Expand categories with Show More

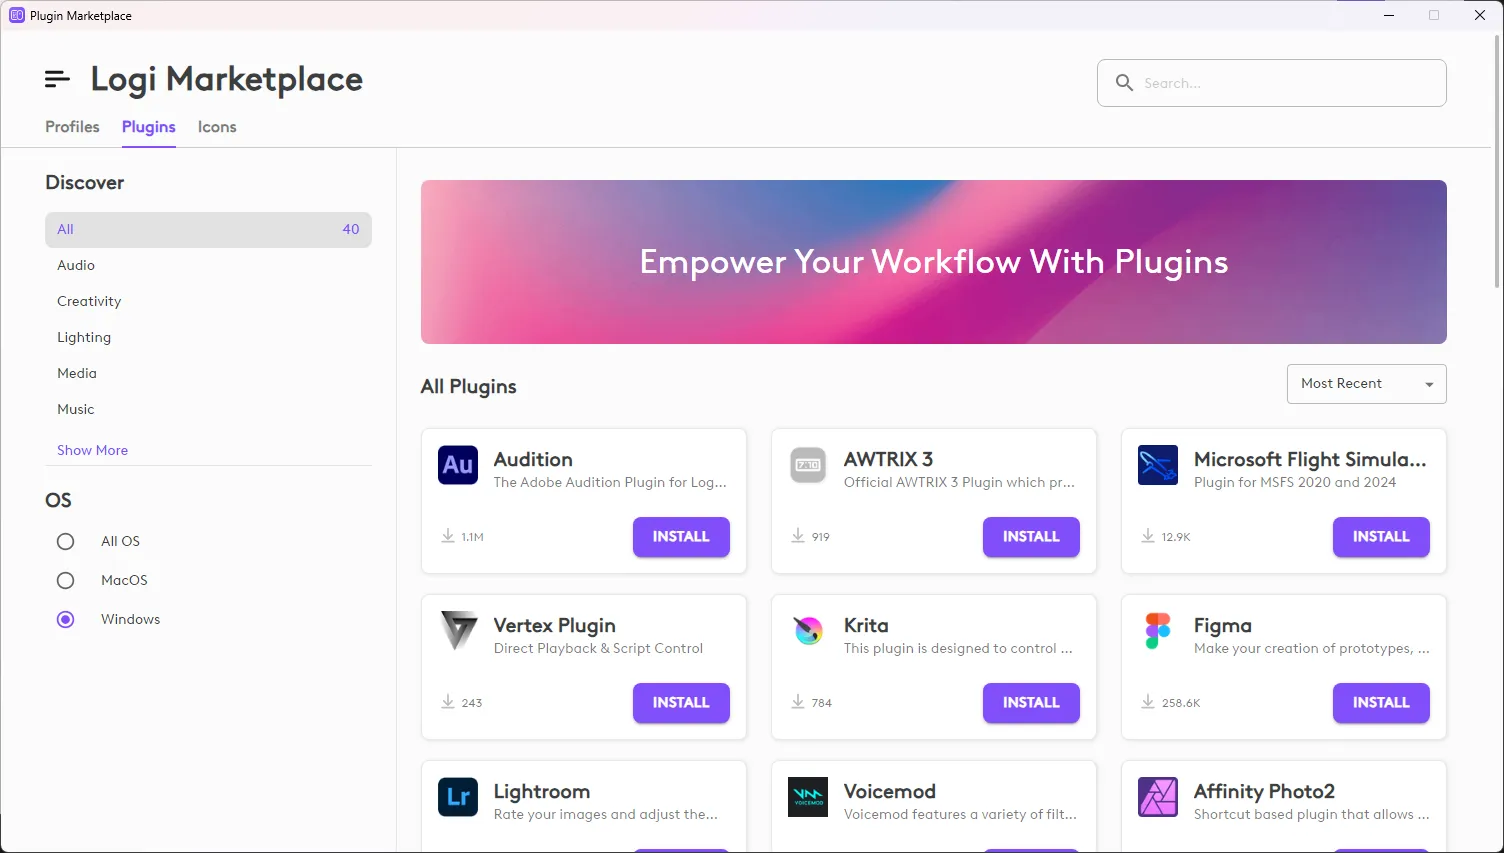point(92,450)
